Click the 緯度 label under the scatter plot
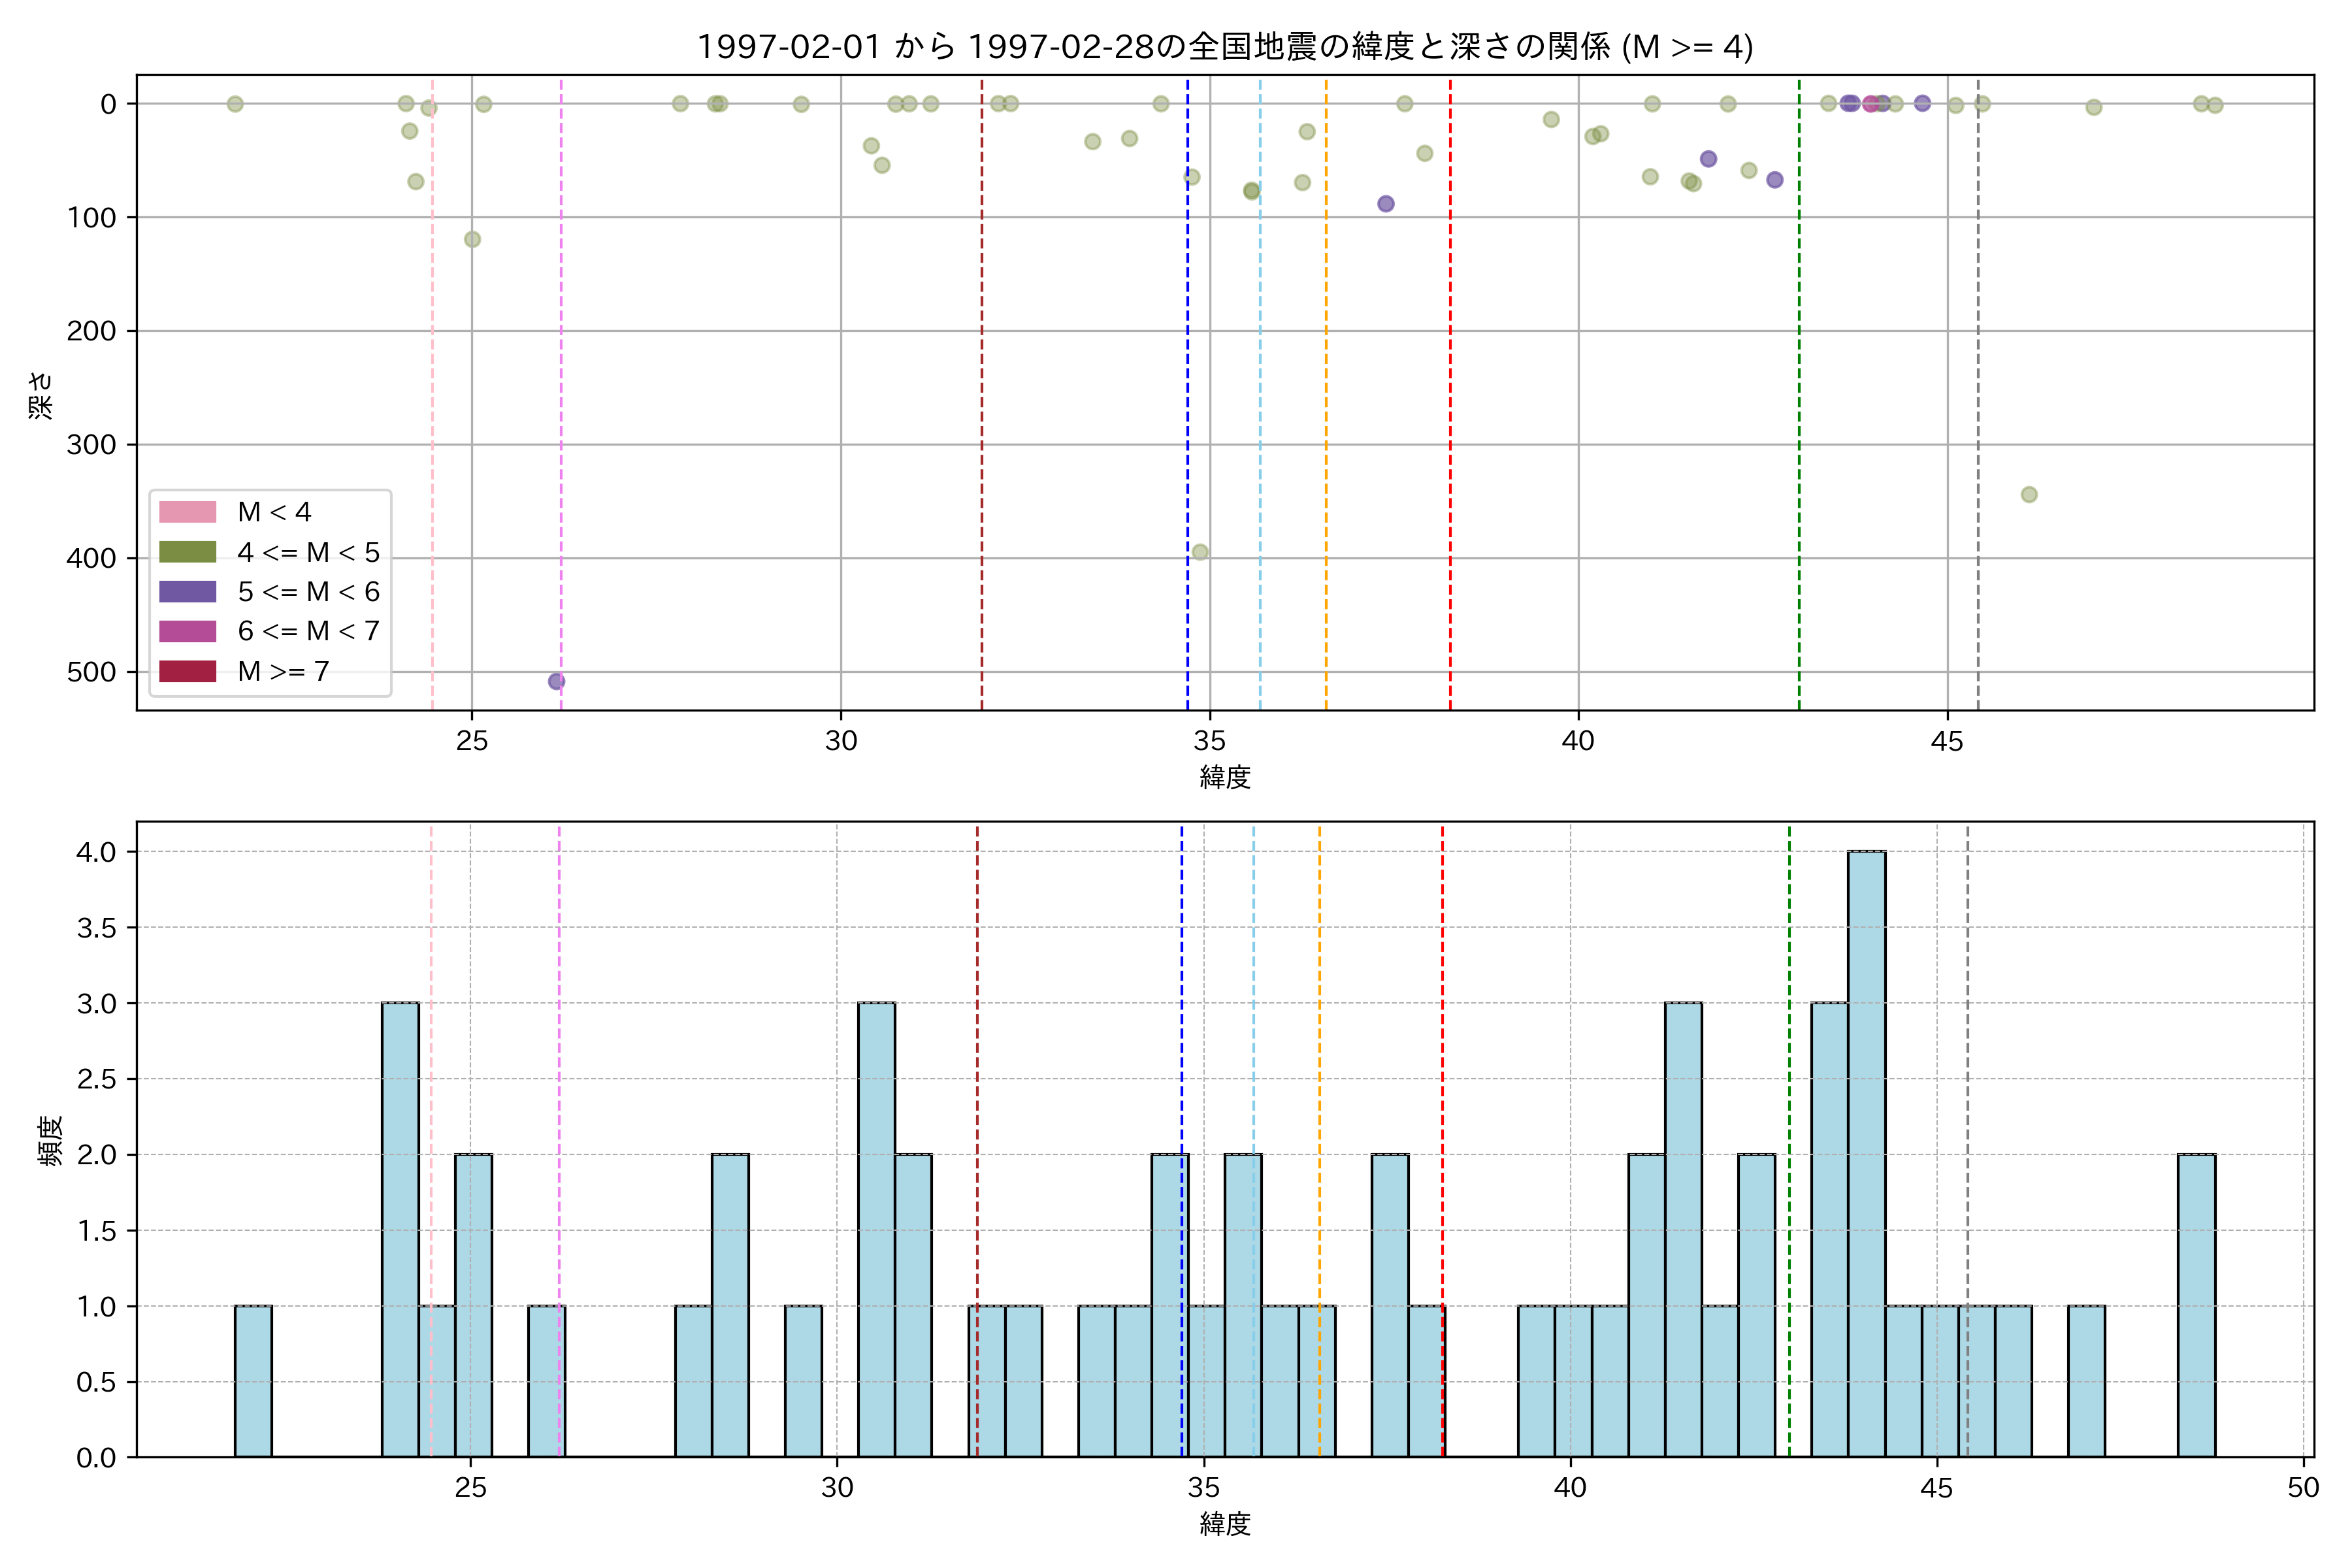The width and height of the screenshot is (2352, 1568). click(1224, 777)
